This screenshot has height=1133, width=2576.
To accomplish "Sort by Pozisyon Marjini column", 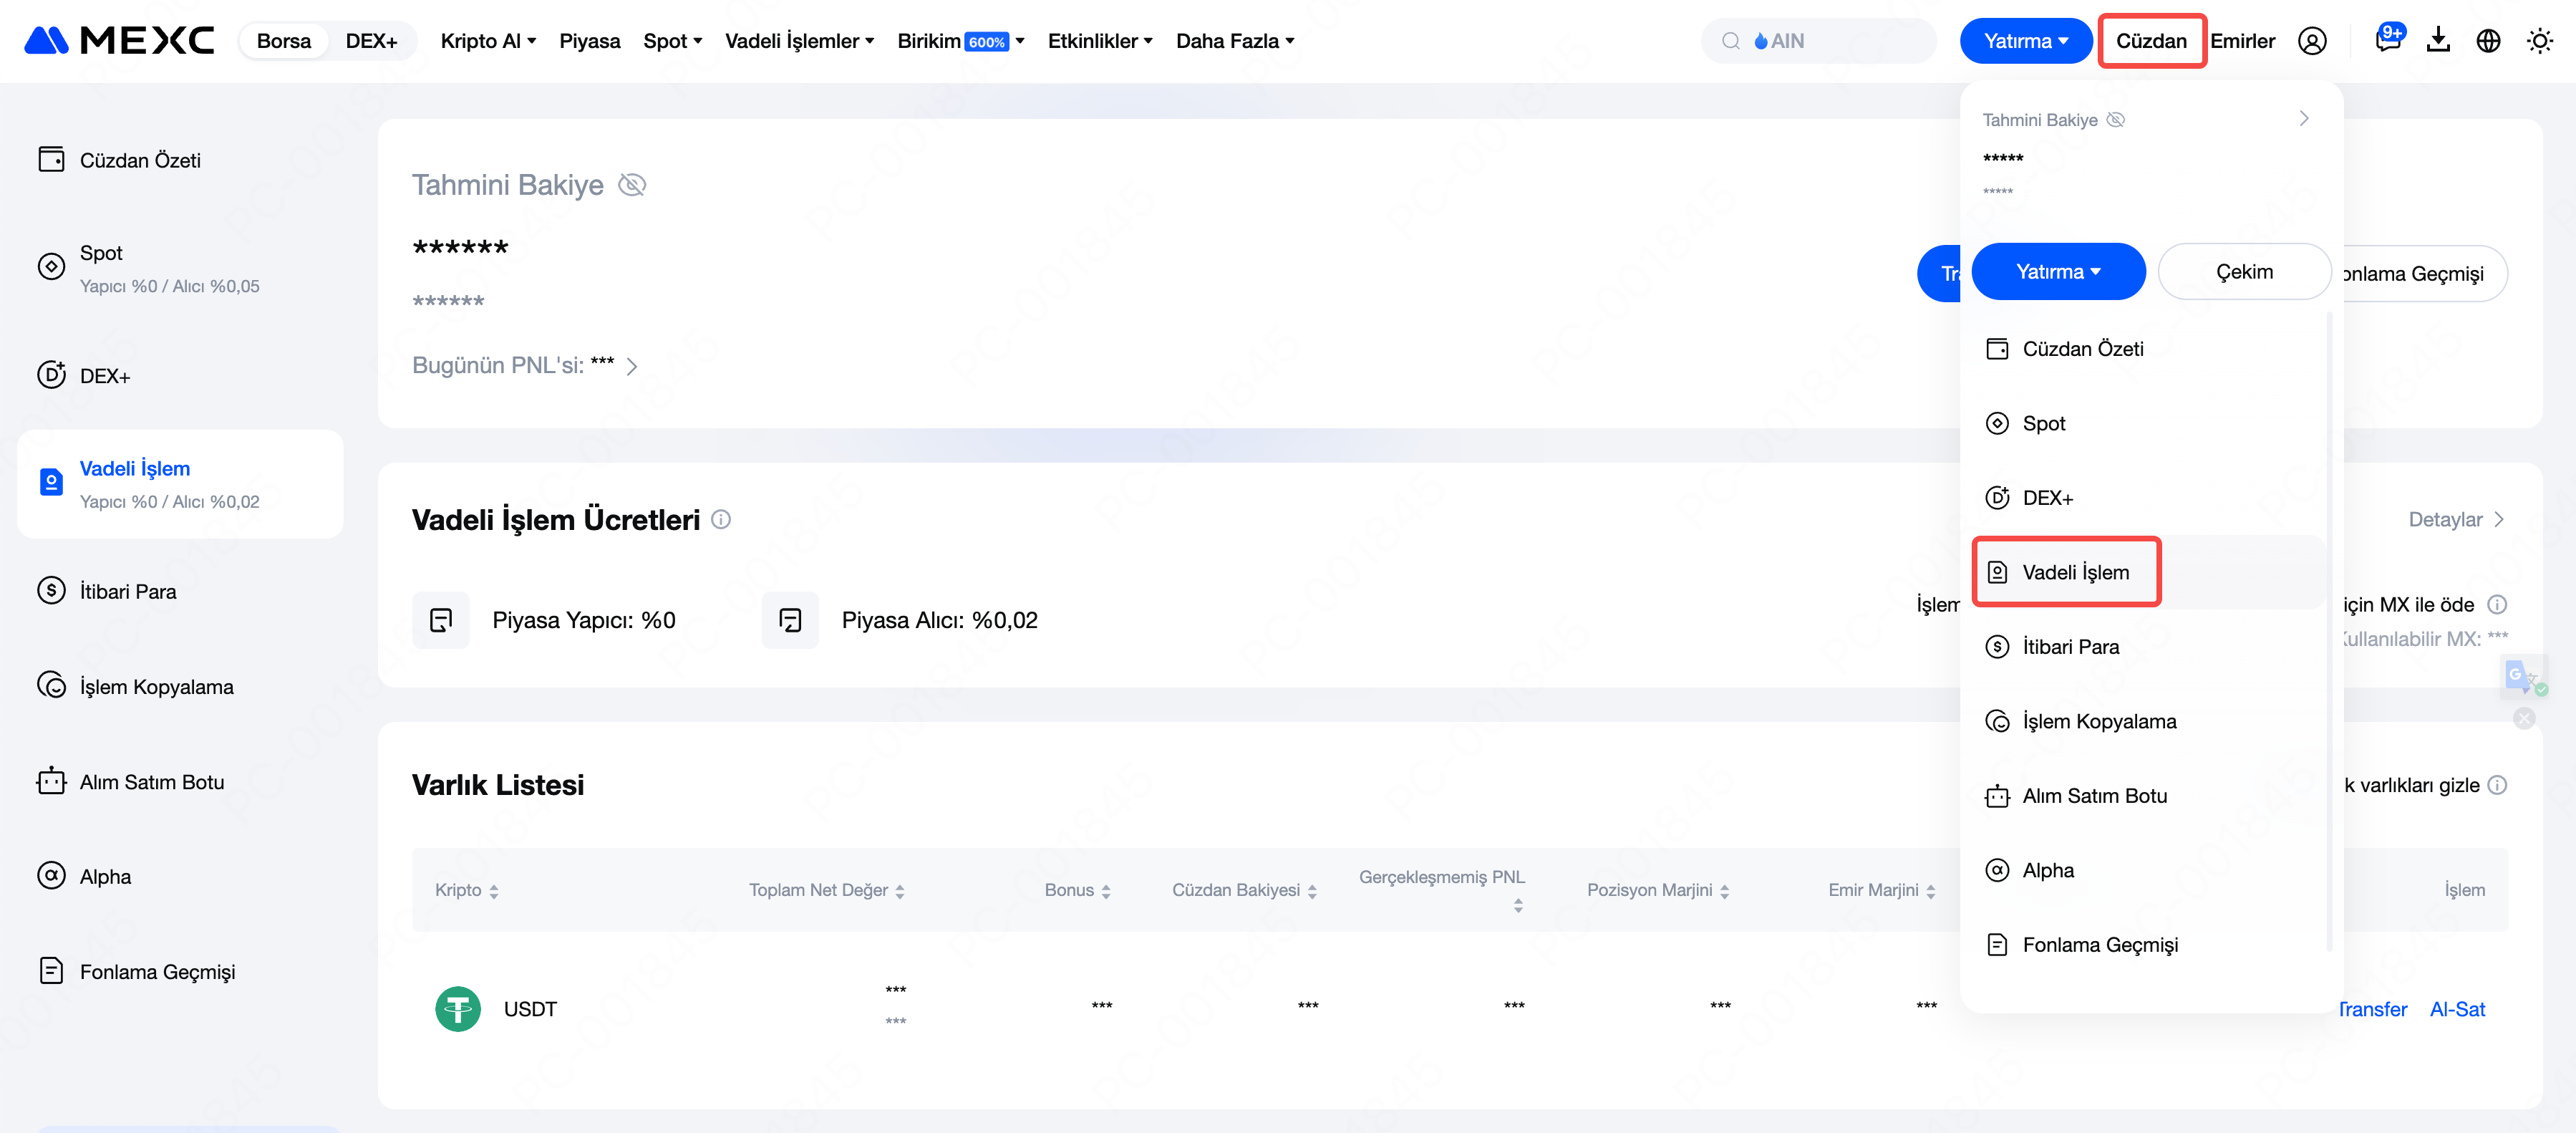I will click(1658, 890).
